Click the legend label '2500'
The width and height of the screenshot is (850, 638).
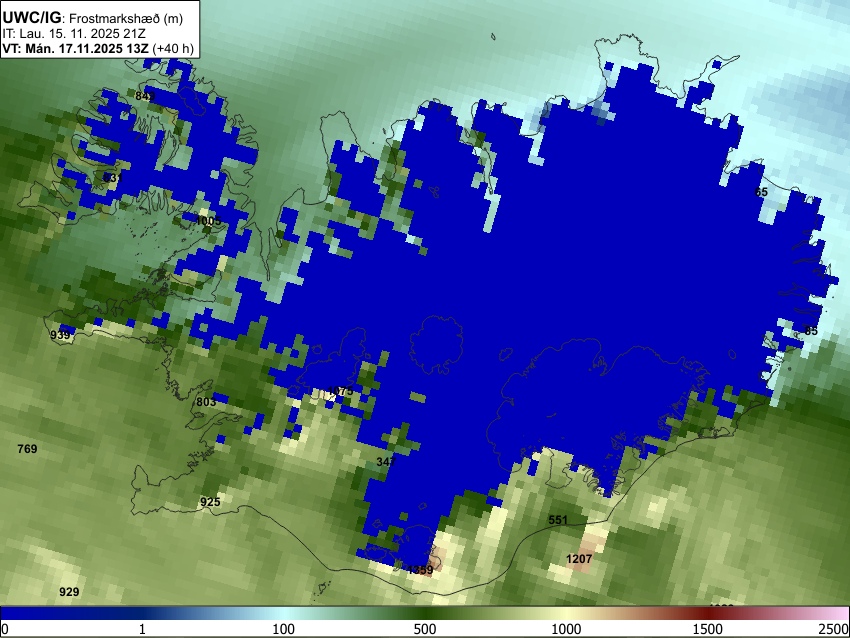834,629
